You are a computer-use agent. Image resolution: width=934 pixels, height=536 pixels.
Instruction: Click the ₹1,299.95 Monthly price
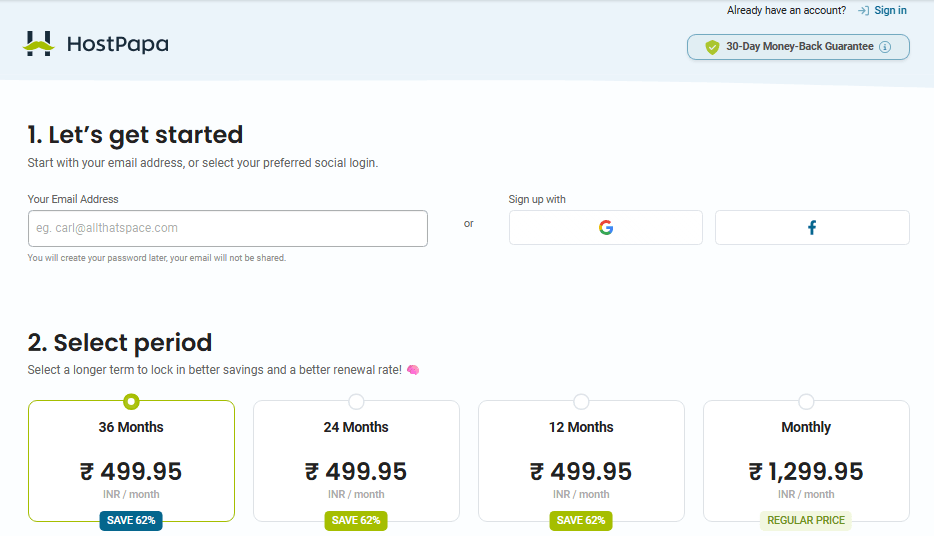coord(806,471)
